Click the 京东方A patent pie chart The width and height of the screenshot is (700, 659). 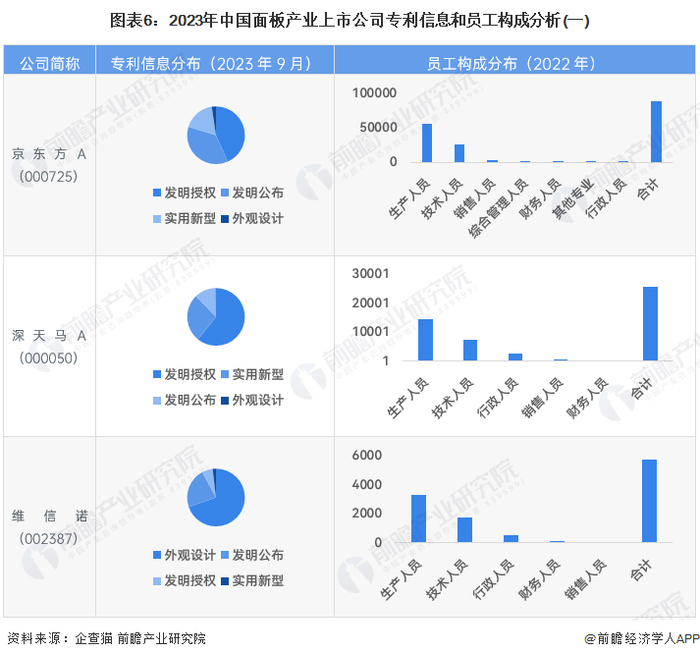pyautogui.click(x=216, y=135)
